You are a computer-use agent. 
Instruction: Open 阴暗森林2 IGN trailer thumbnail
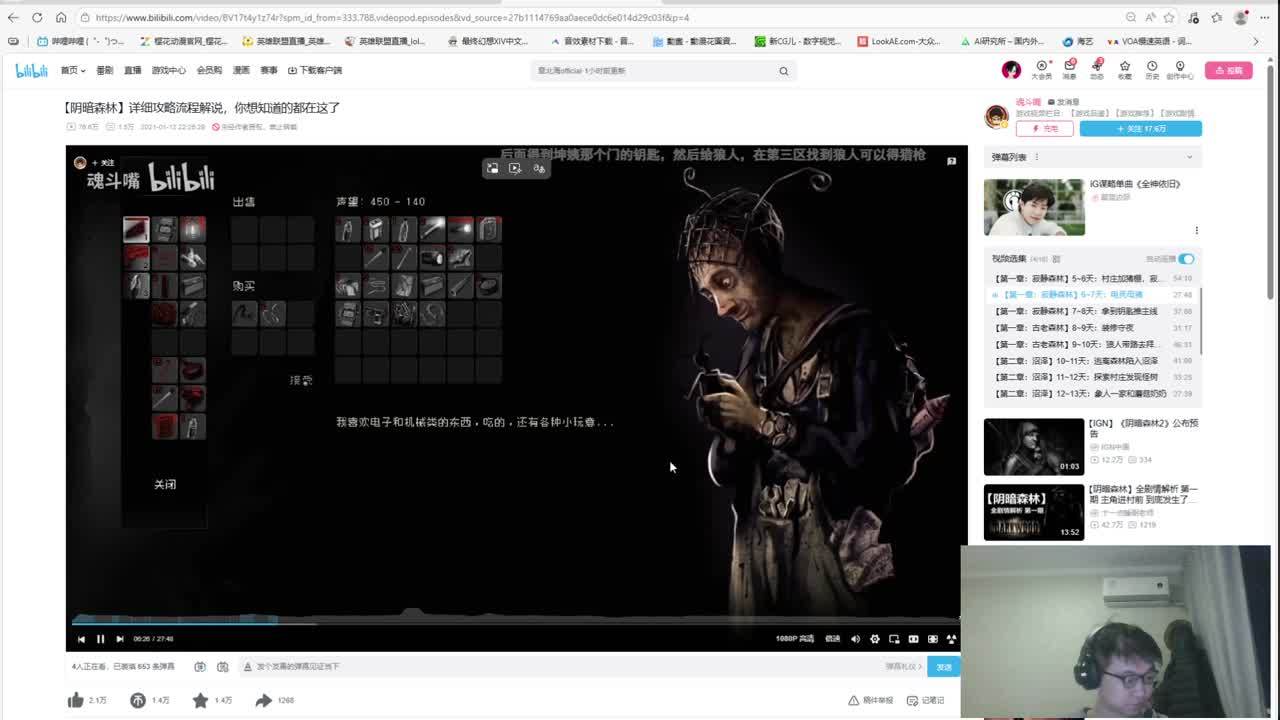tap(1034, 446)
